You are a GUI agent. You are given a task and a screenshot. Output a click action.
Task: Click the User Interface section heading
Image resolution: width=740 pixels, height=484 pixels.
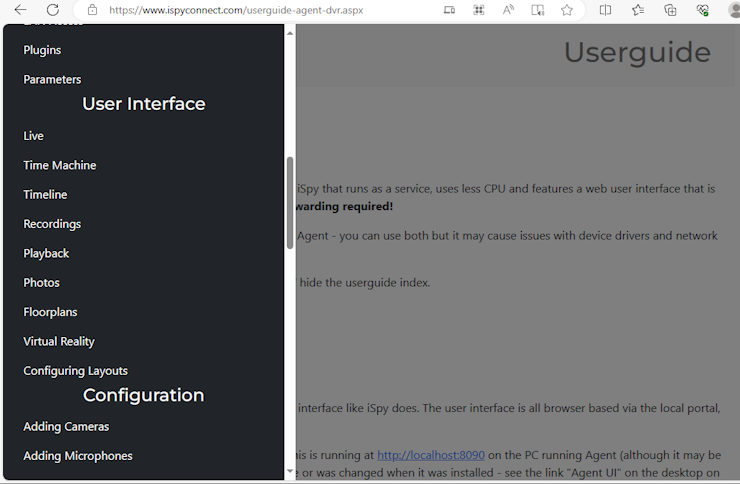(143, 104)
